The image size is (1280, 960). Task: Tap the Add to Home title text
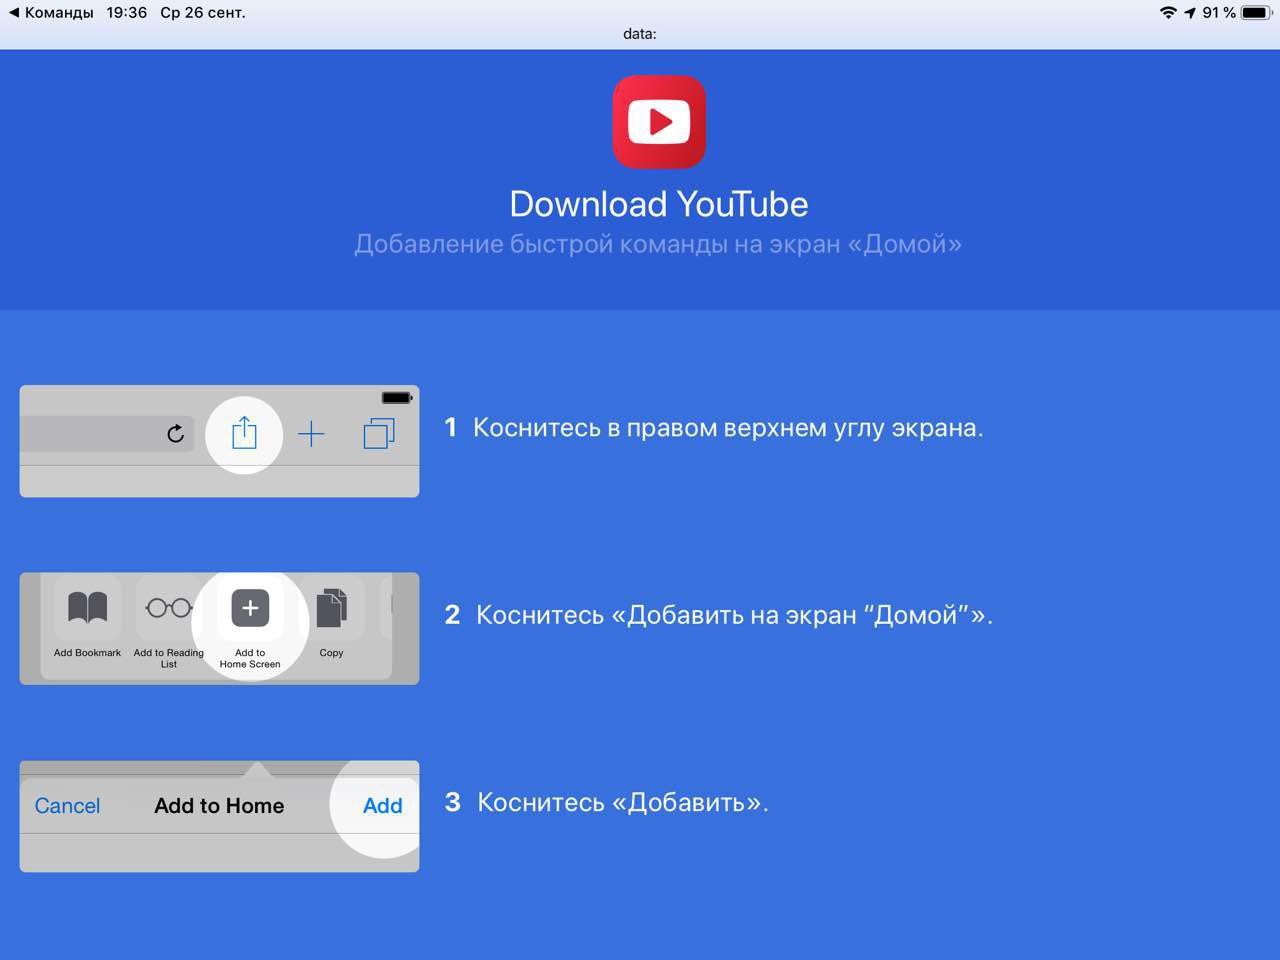[x=219, y=806]
